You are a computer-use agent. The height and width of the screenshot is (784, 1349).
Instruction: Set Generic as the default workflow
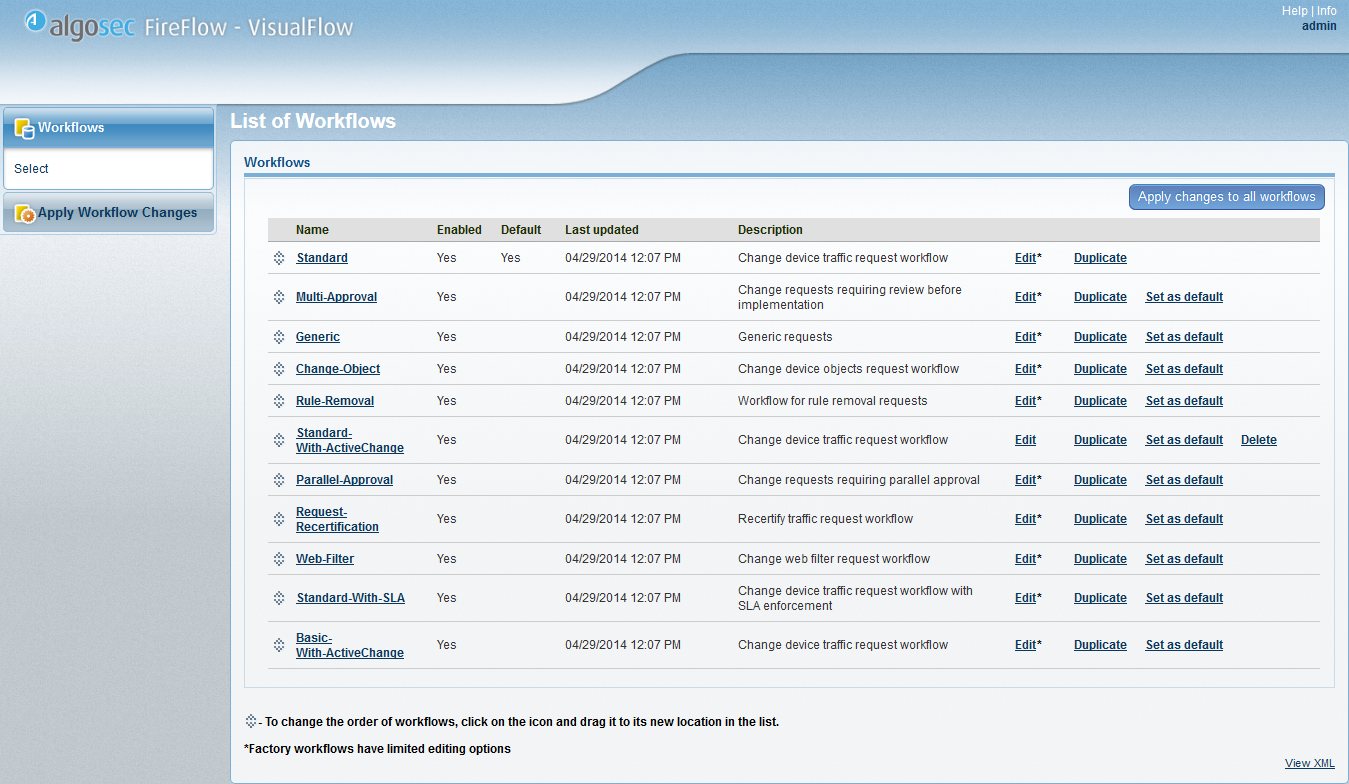(1183, 336)
